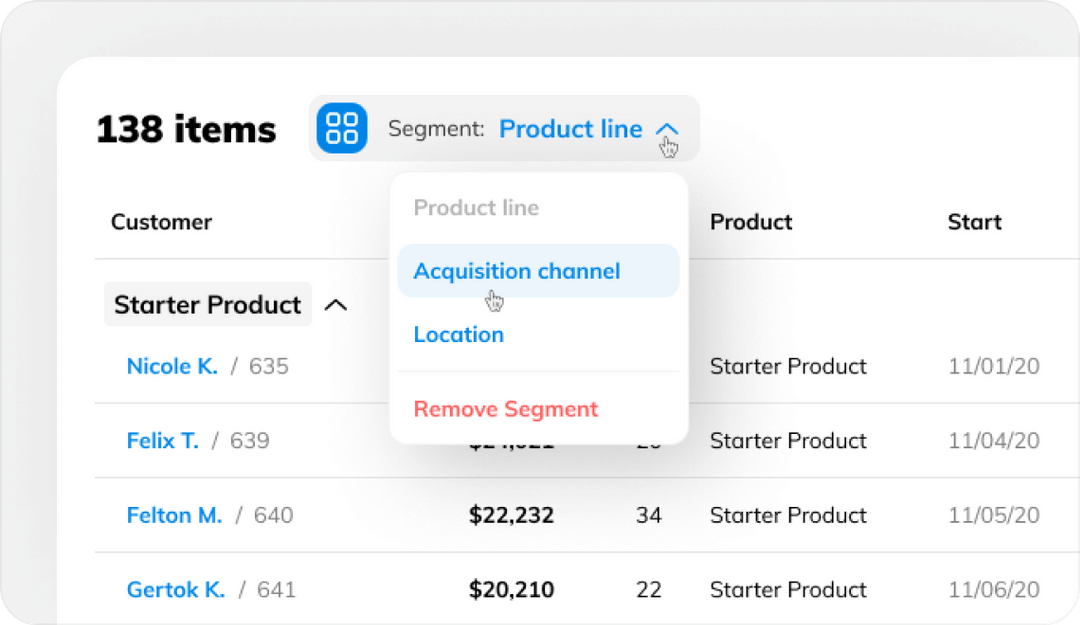This screenshot has height=625, width=1080.
Task: Click the 11/06/20 start date
Action: point(994,589)
